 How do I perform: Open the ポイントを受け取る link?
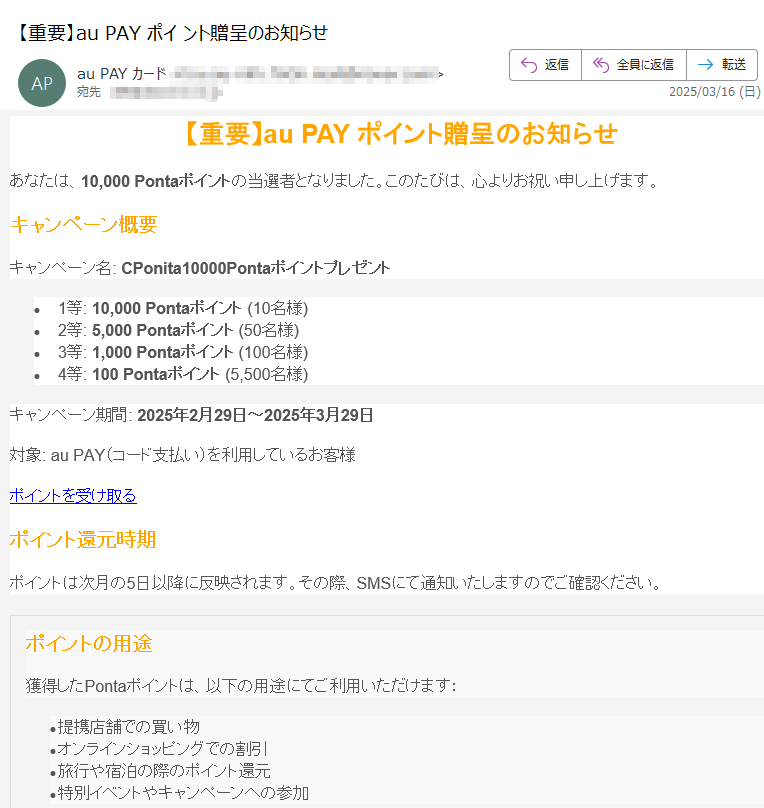click(x=73, y=495)
